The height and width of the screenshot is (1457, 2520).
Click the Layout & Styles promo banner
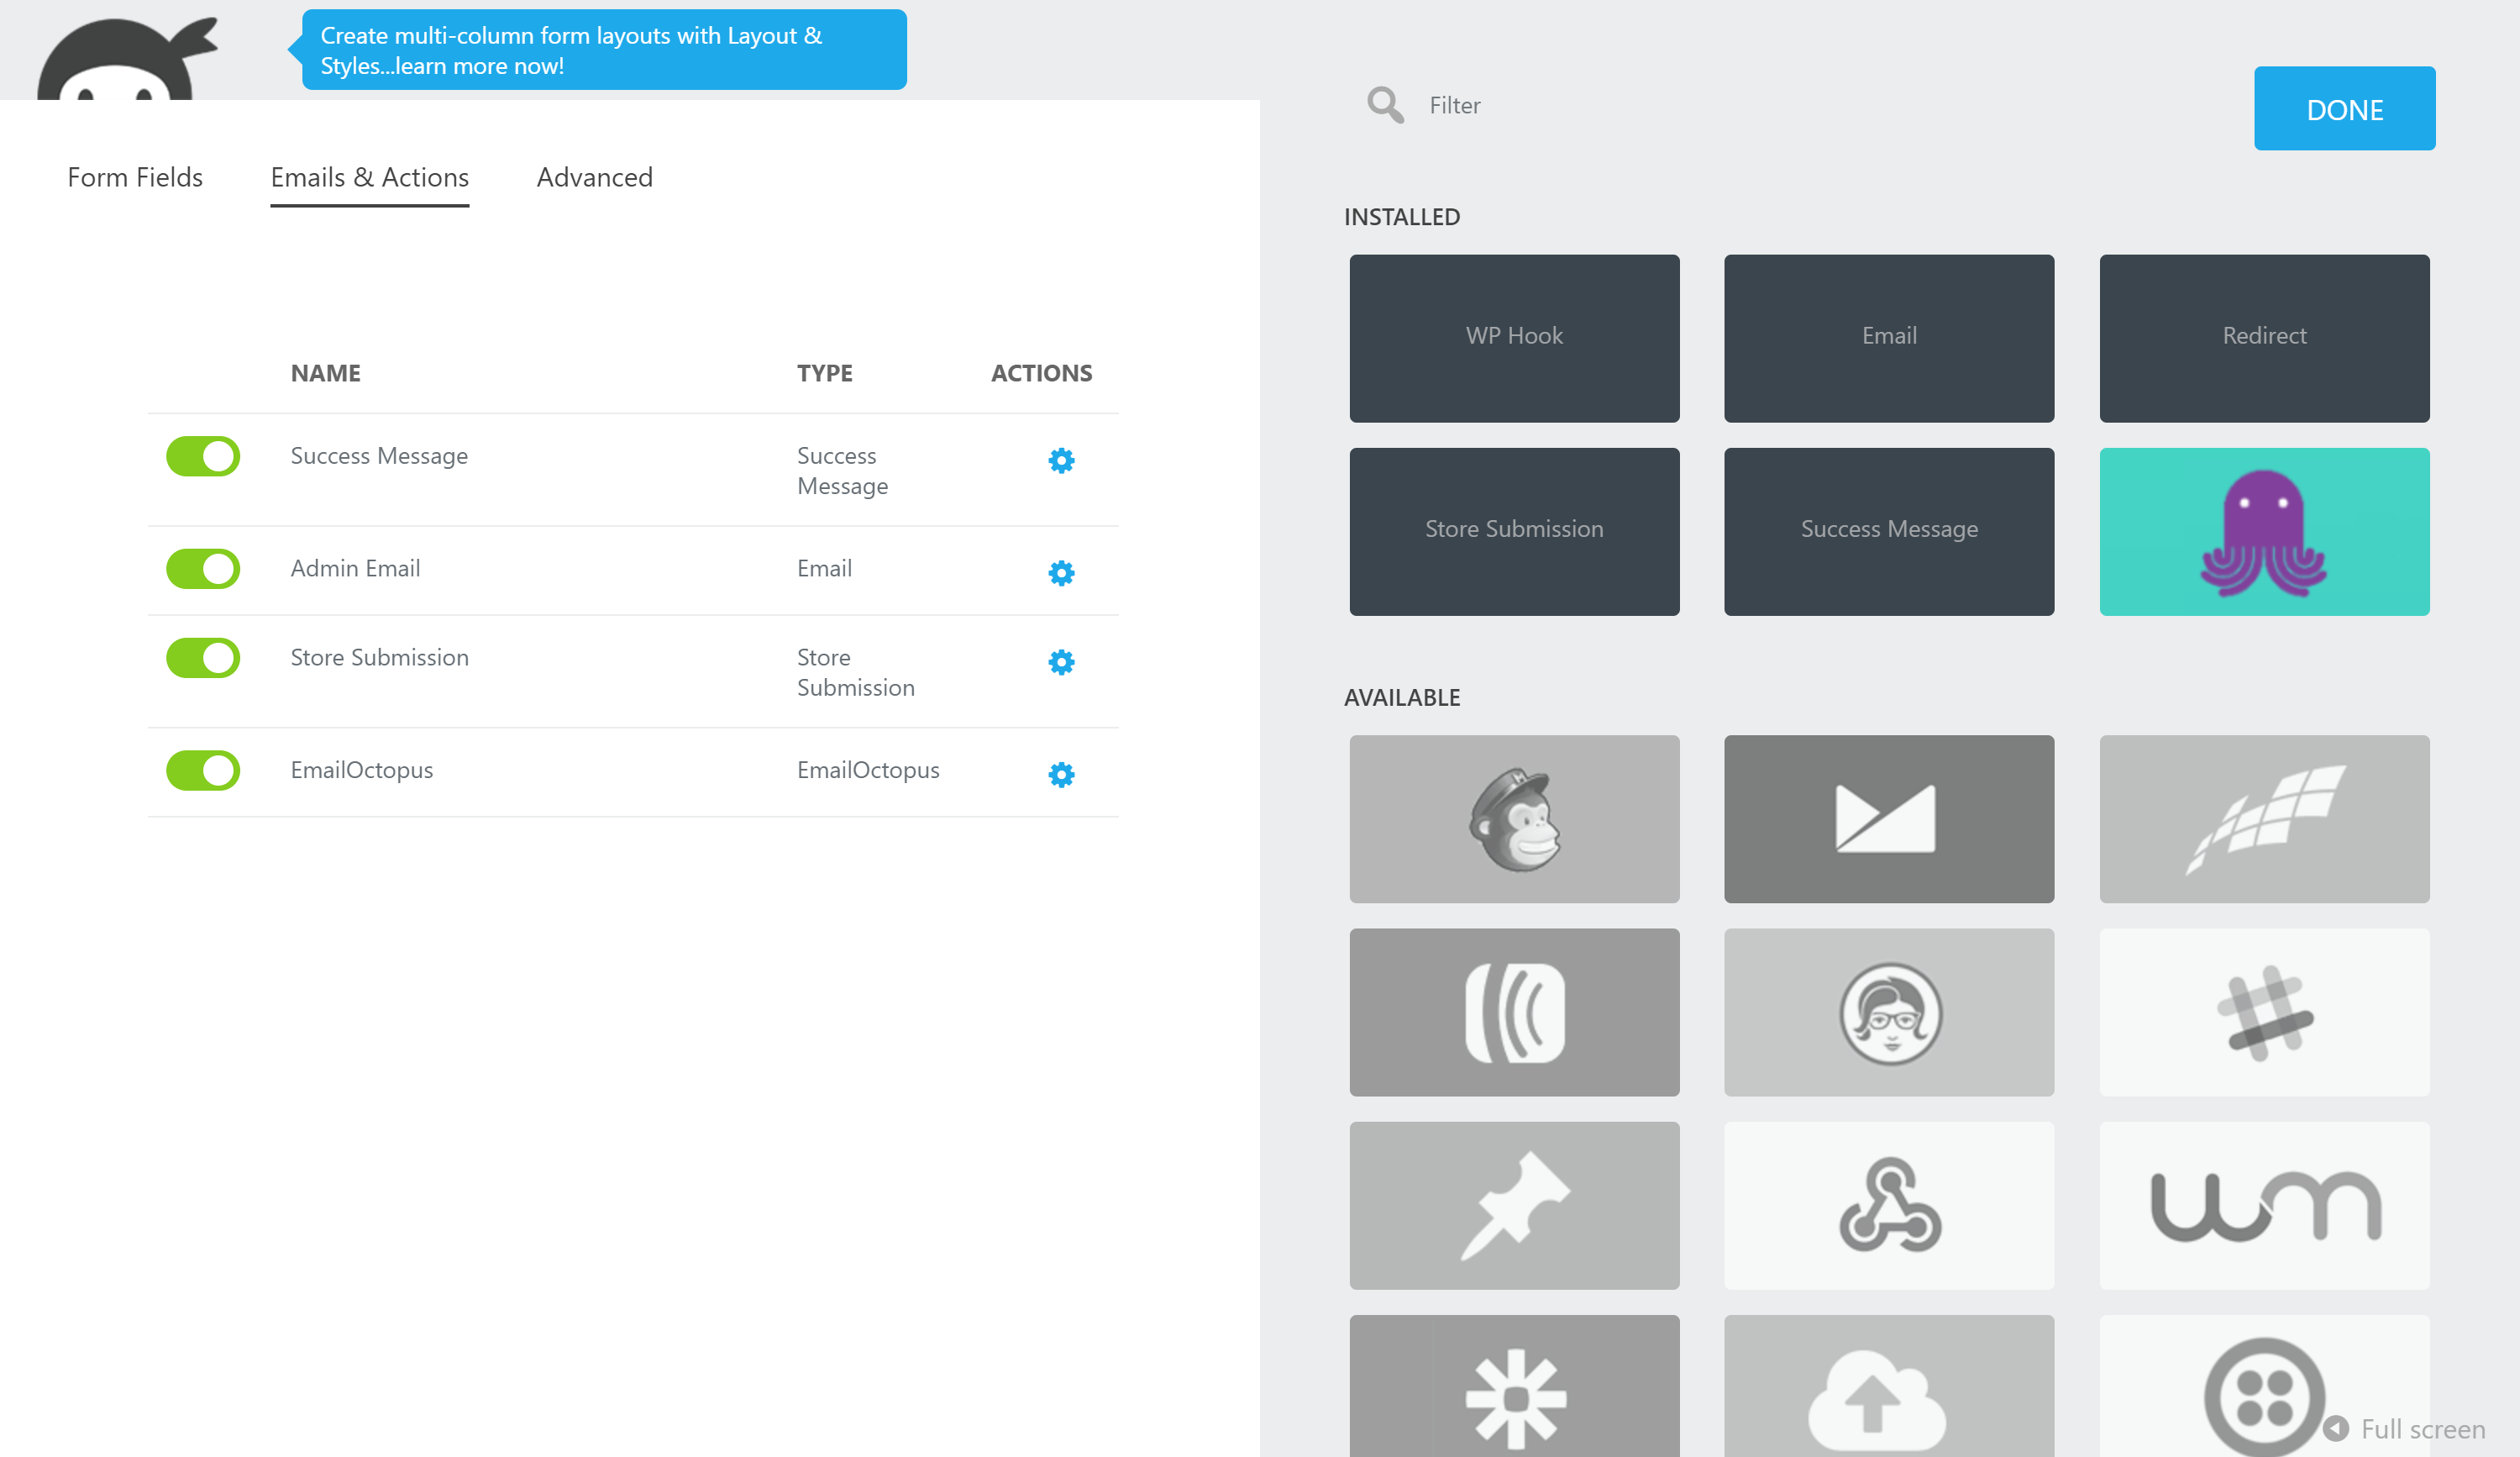(603, 50)
